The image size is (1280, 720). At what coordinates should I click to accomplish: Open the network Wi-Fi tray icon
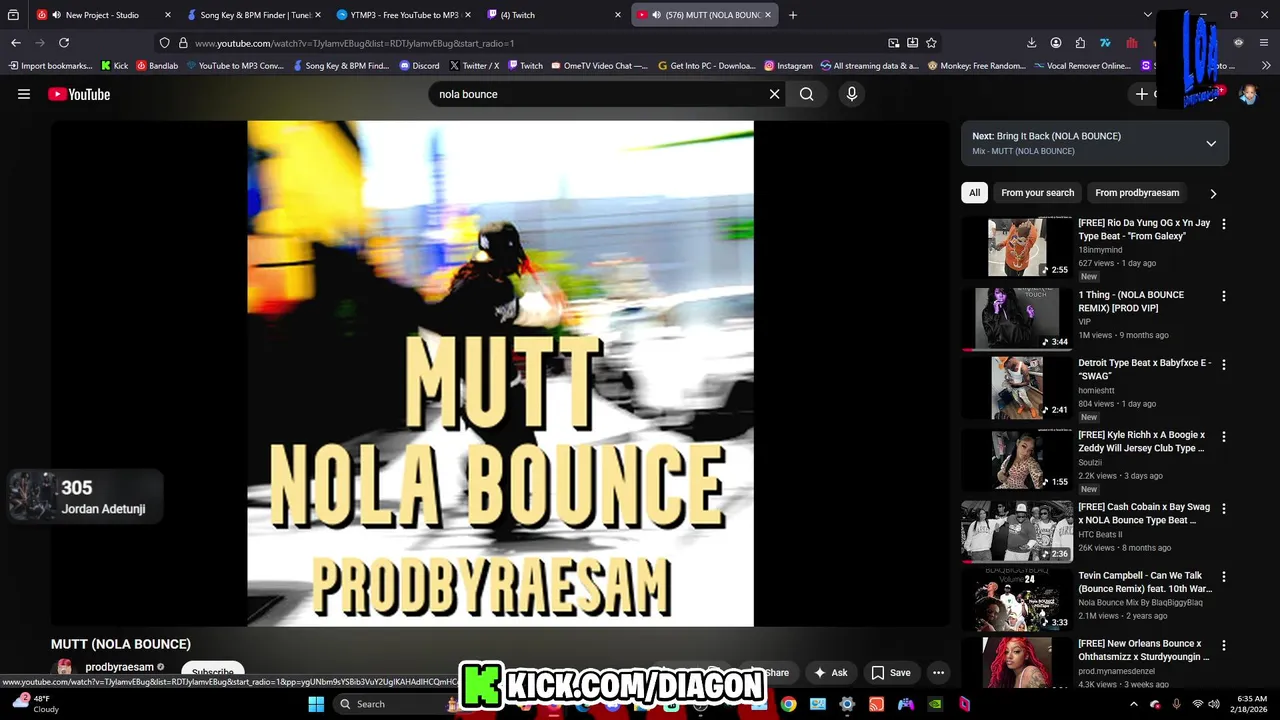(x=1198, y=704)
